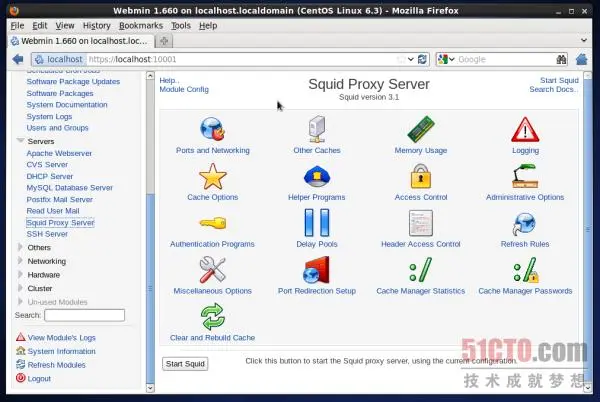The height and width of the screenshot is (402, 600).
Task: Open the Bookmarks menu
Action: point(141,26)
